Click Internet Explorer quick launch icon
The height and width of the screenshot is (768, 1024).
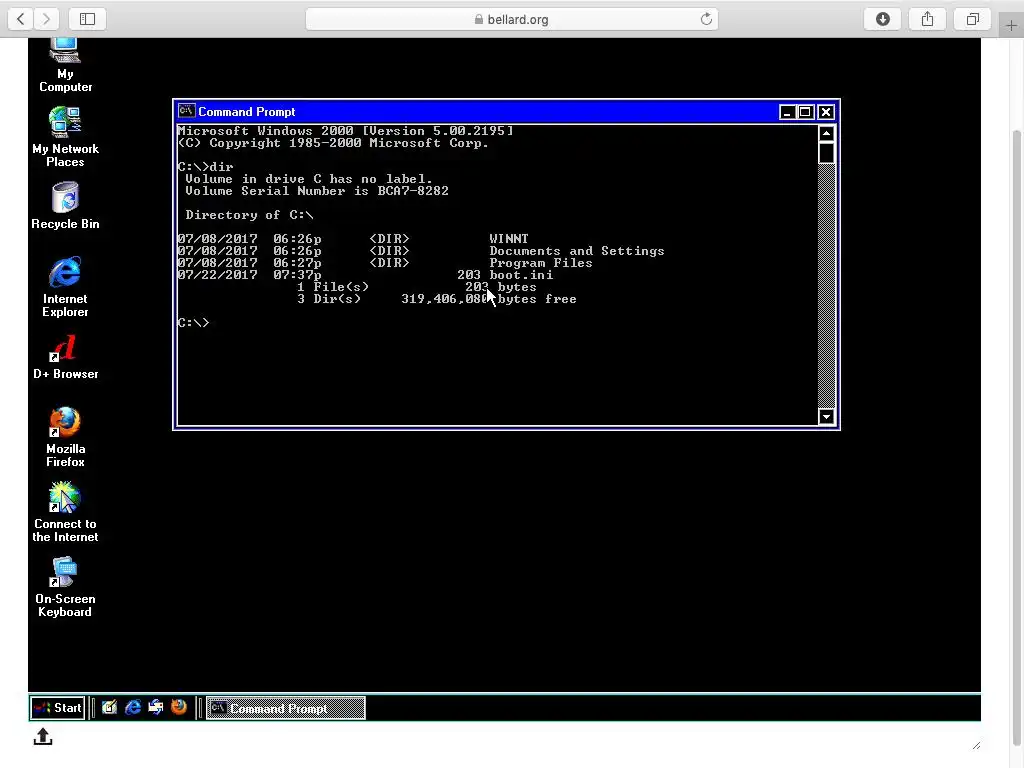point(133,707)
